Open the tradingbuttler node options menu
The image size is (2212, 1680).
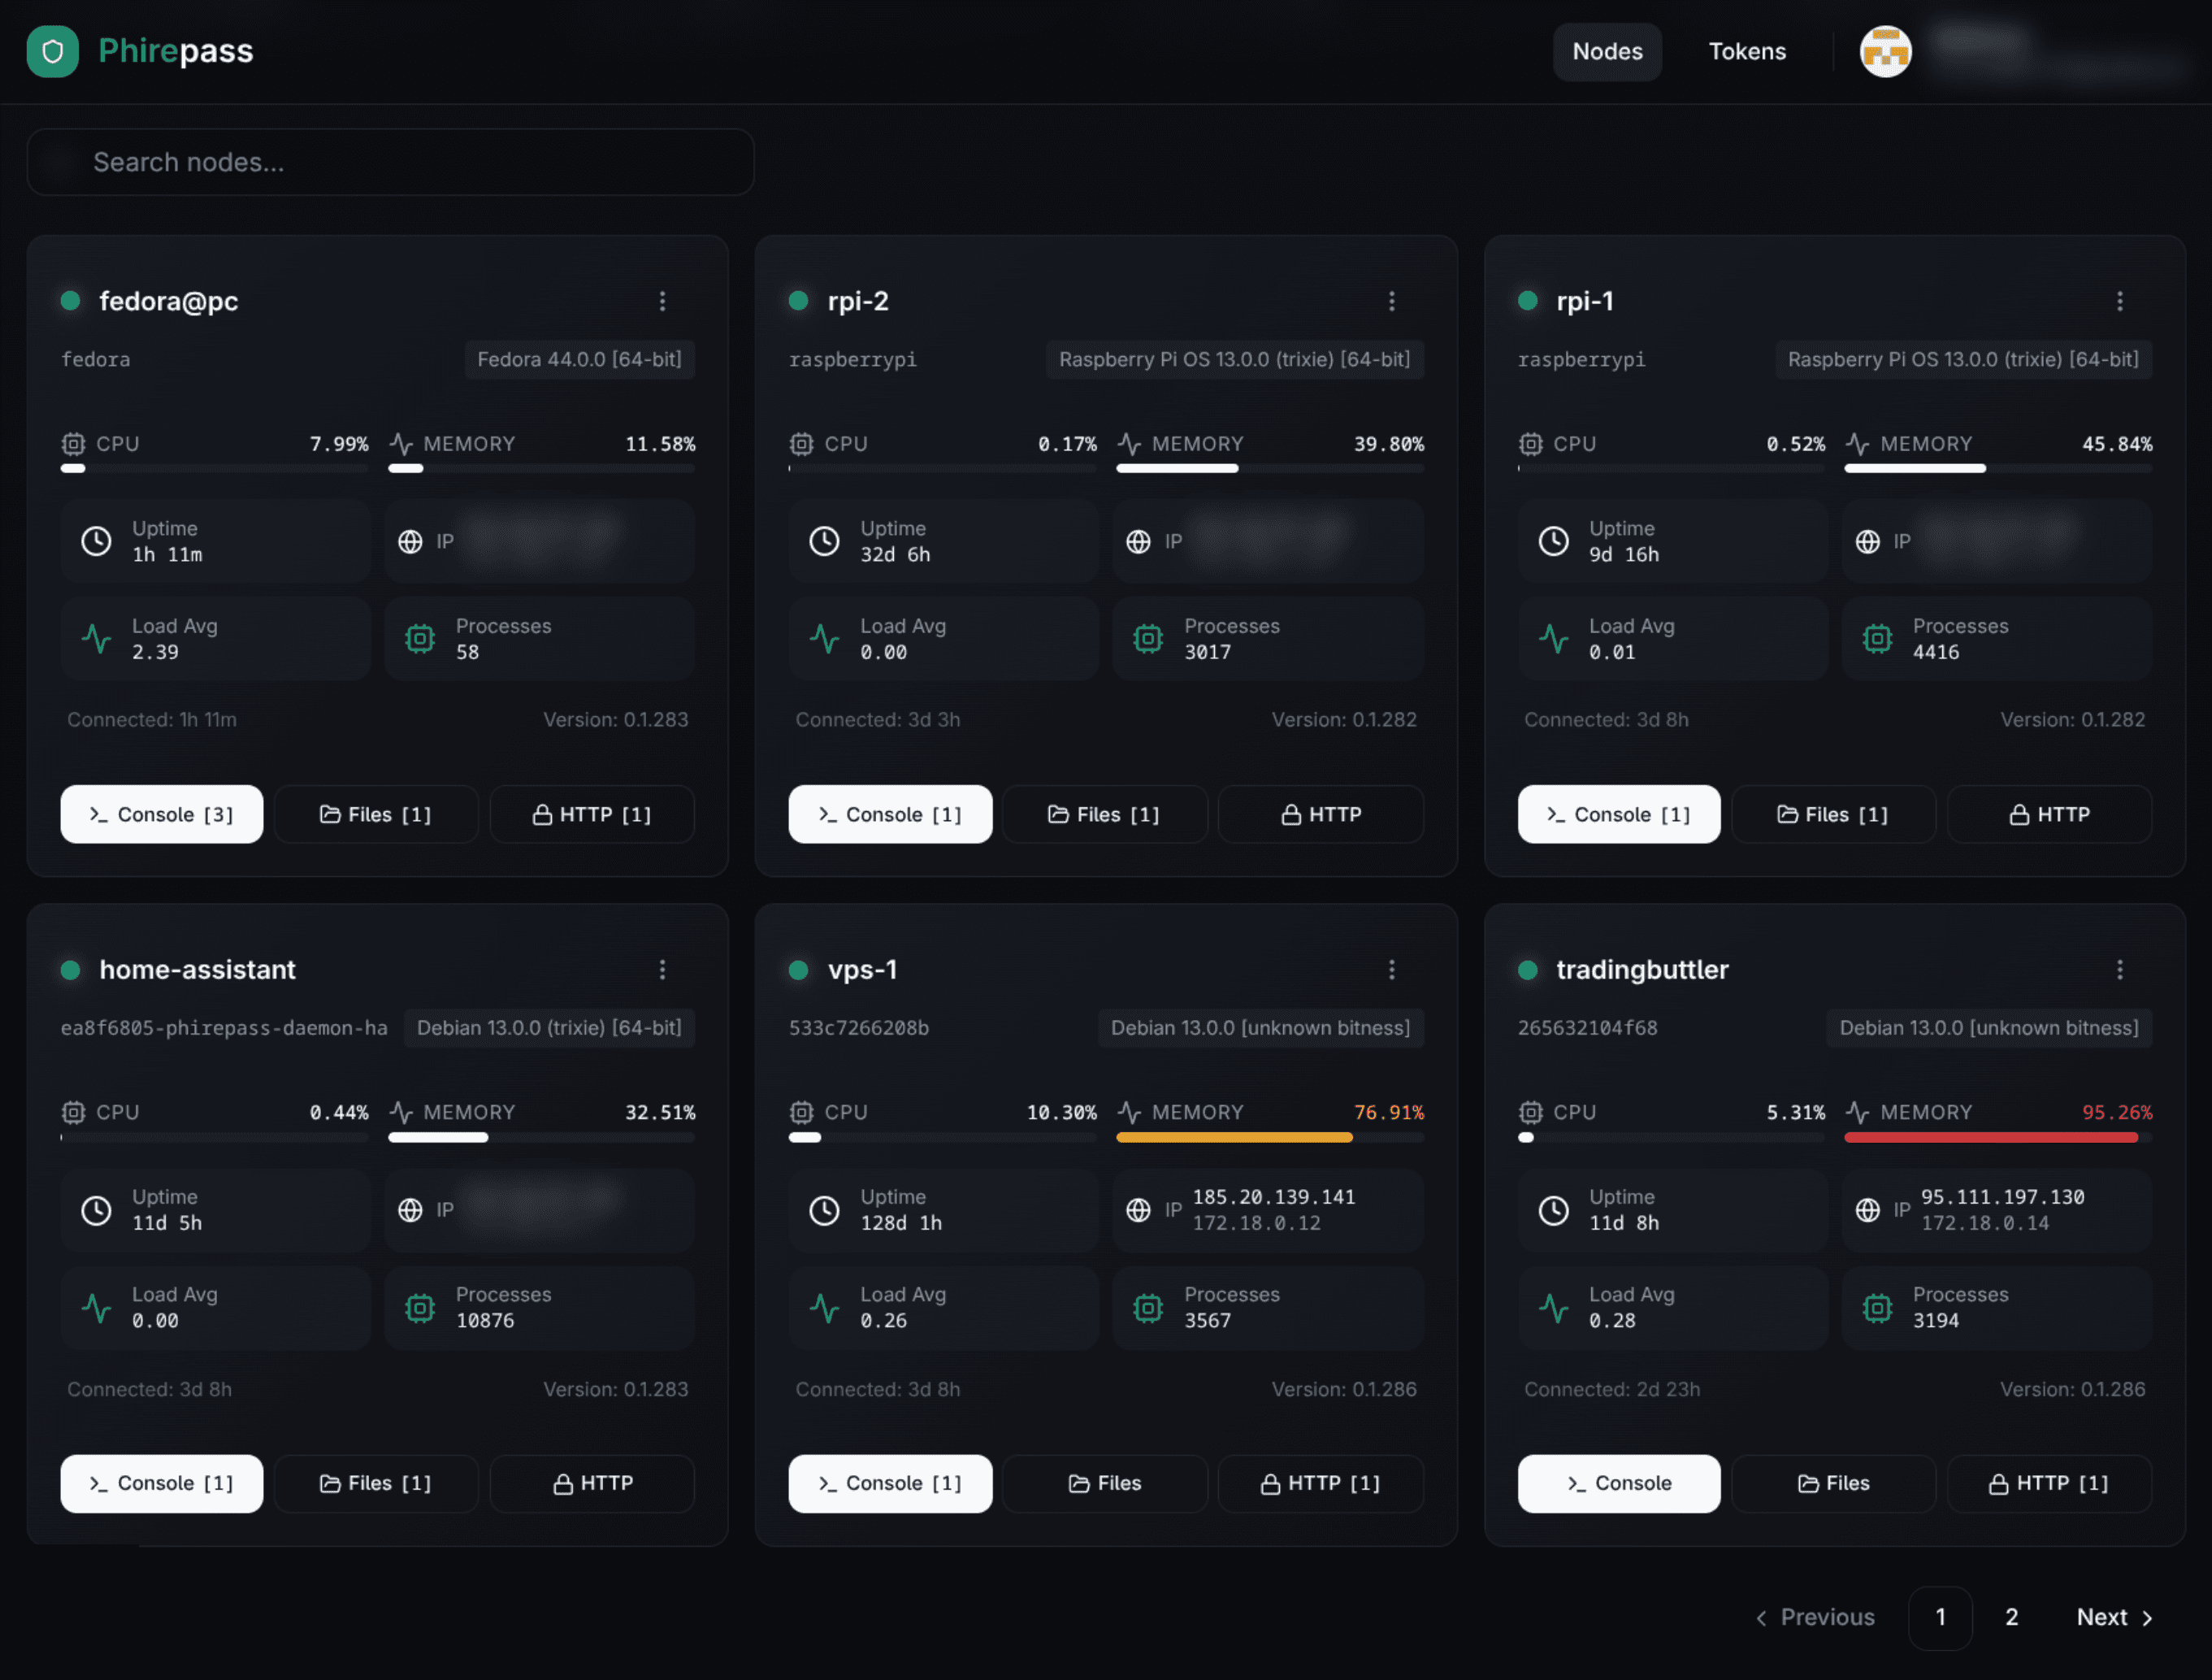2119,969
